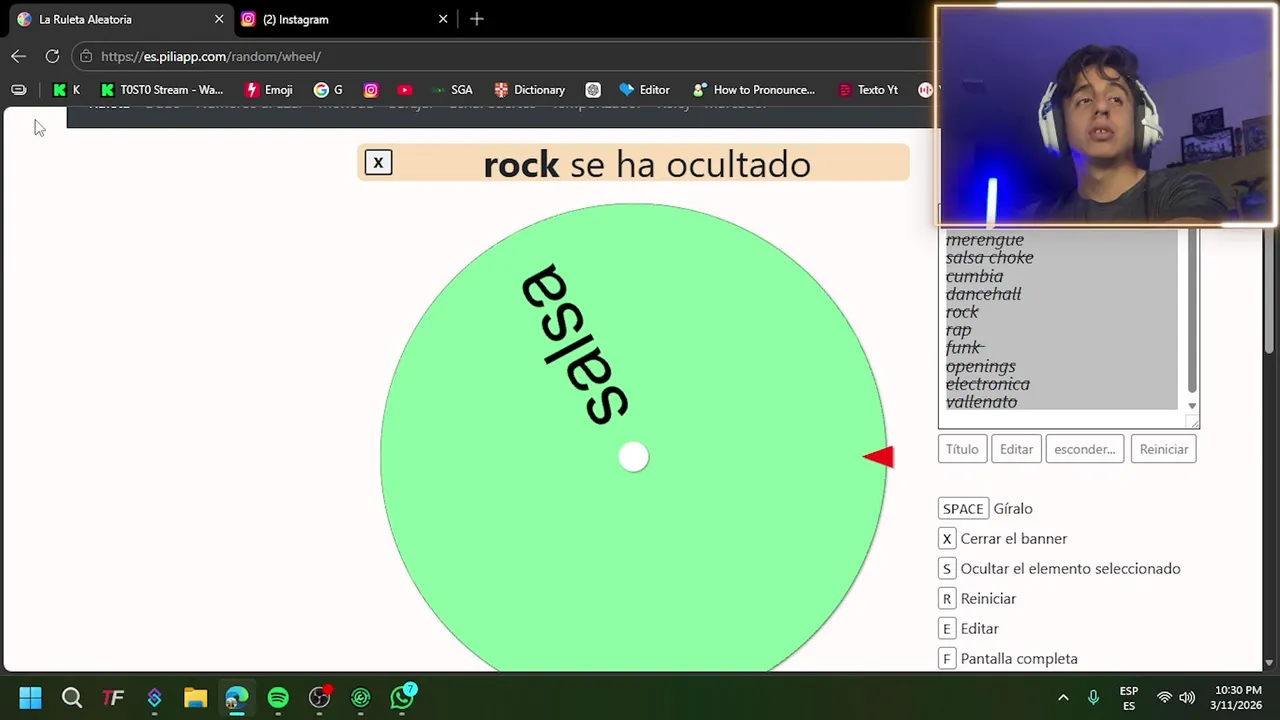Open the Instagram bookmark icon
This screenshot has width=1280, height=720.
371,90
